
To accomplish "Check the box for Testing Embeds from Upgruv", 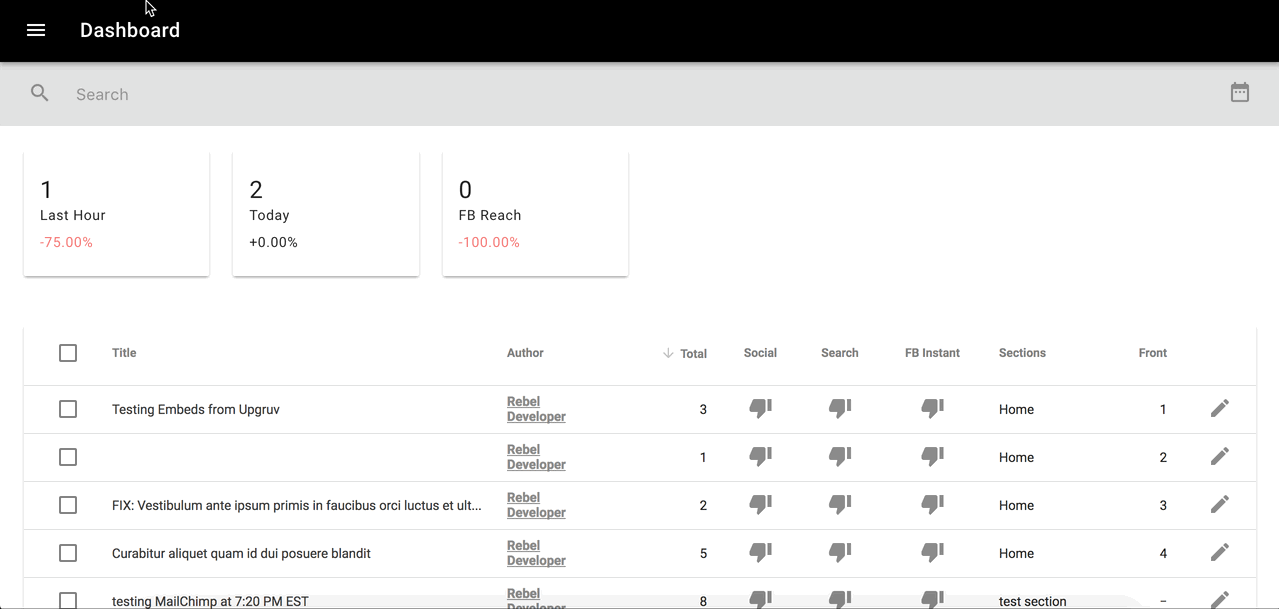I will [68, 409].
